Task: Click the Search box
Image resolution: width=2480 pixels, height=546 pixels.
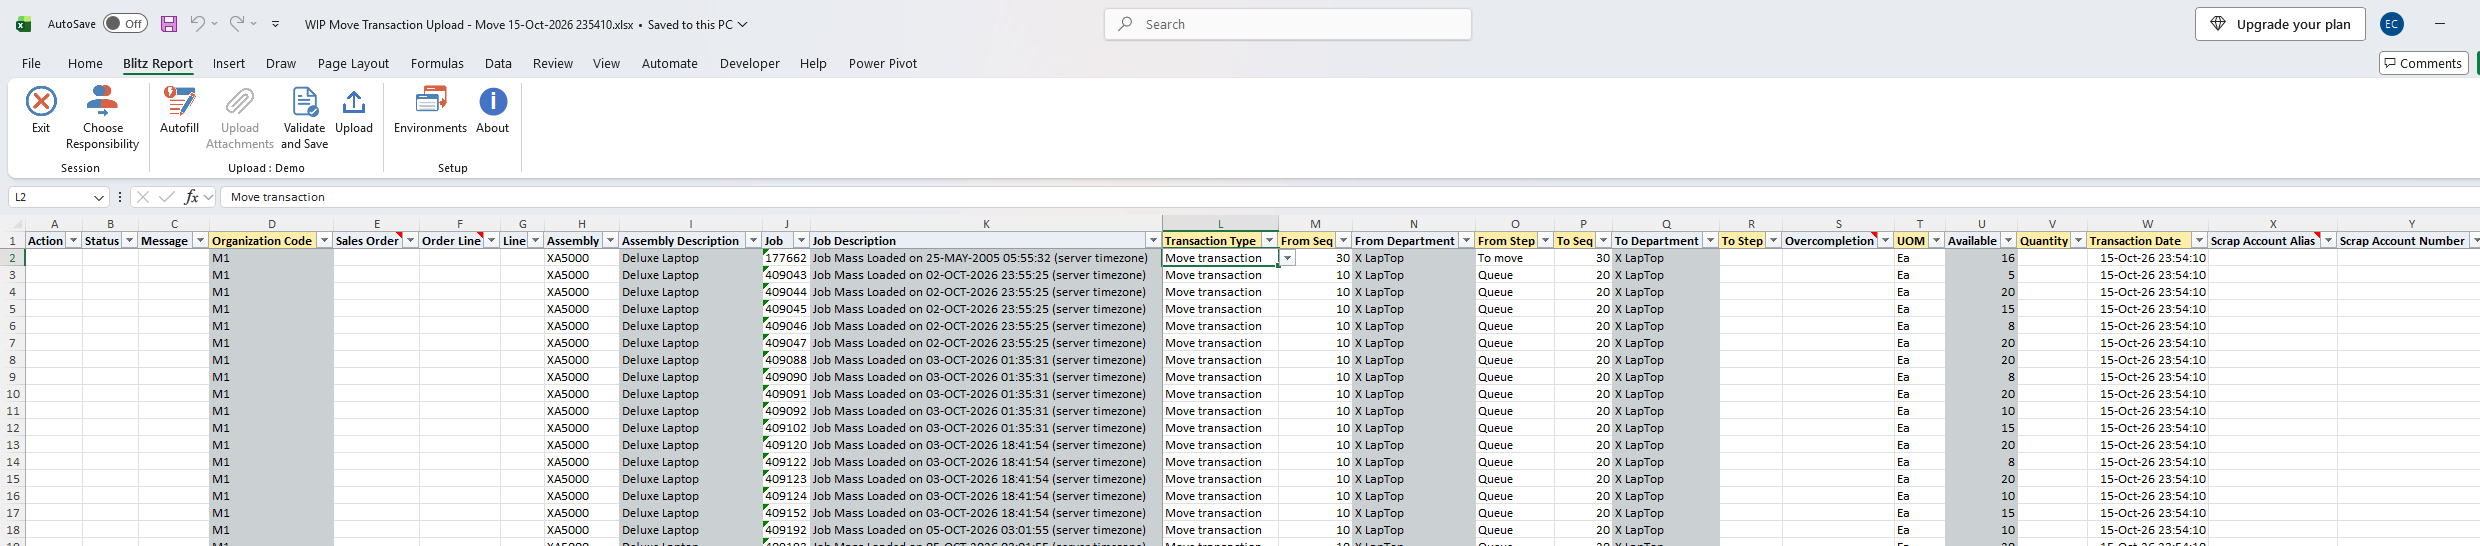Action: 1288,24
